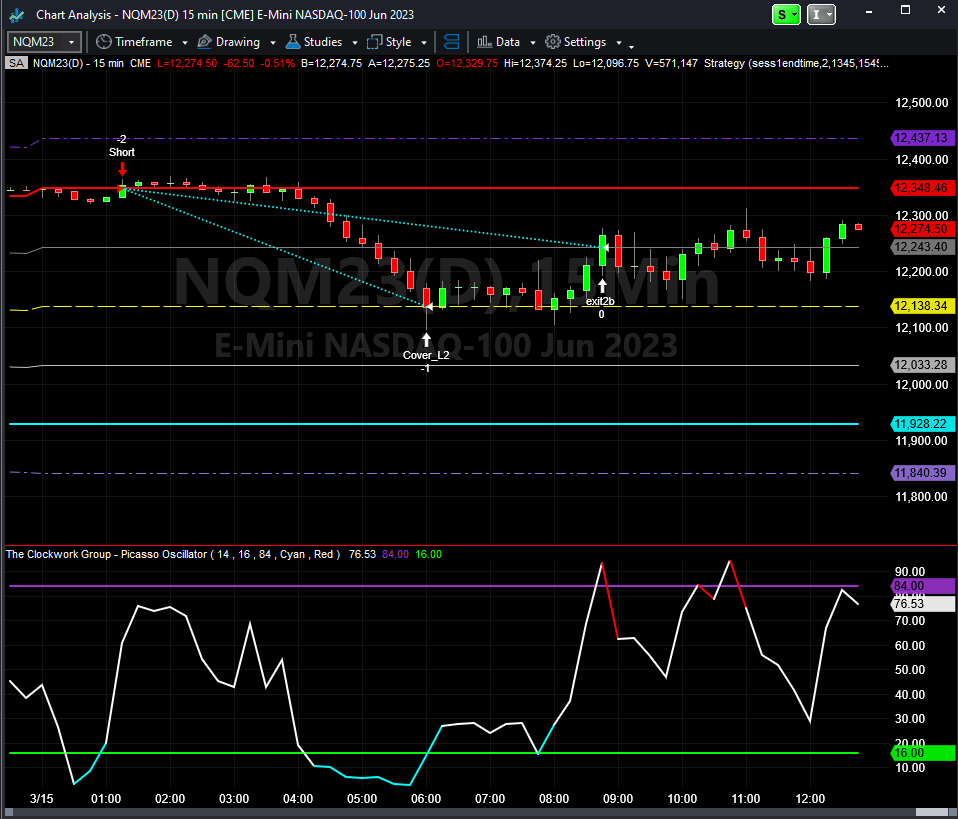
Task: Click the Picasso Oscillator study title
Action: click(x=173, y=554)
